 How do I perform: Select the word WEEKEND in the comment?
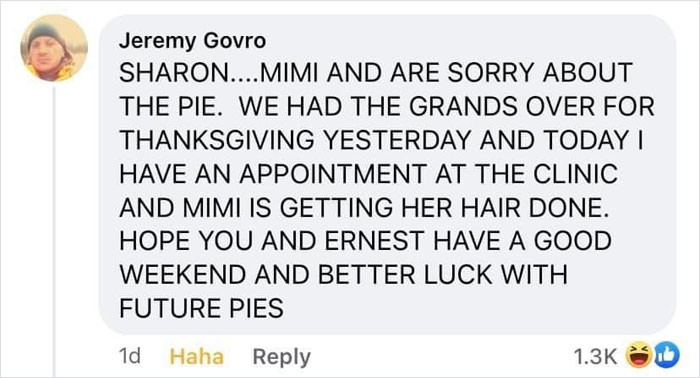tap(183, 274)
